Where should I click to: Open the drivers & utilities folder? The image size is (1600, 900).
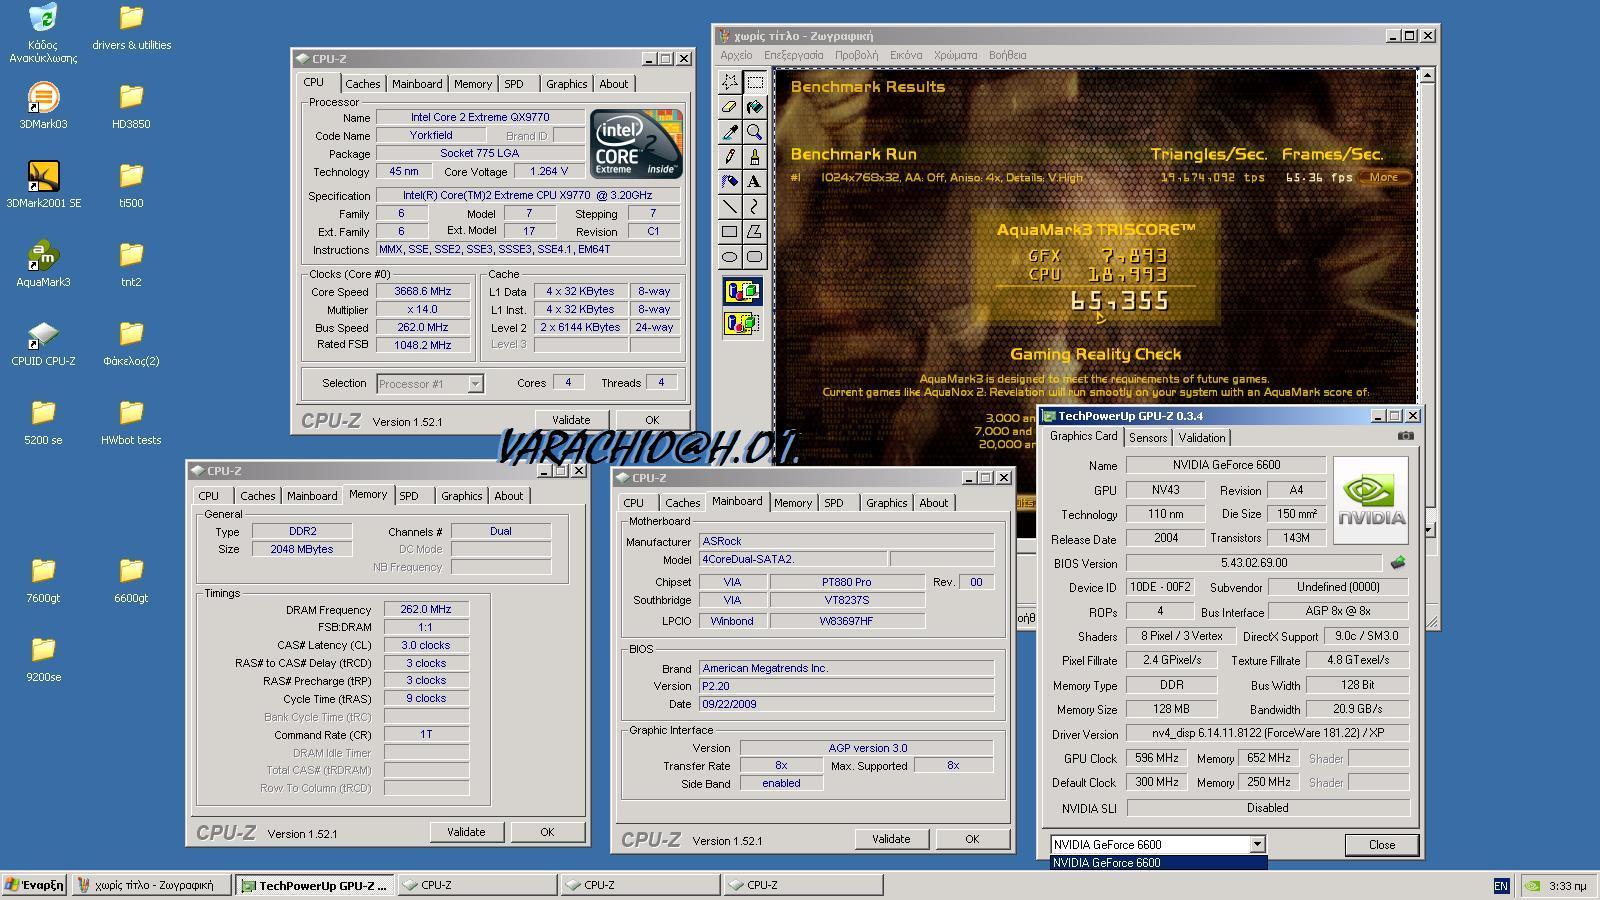click(x=131, y=27)
